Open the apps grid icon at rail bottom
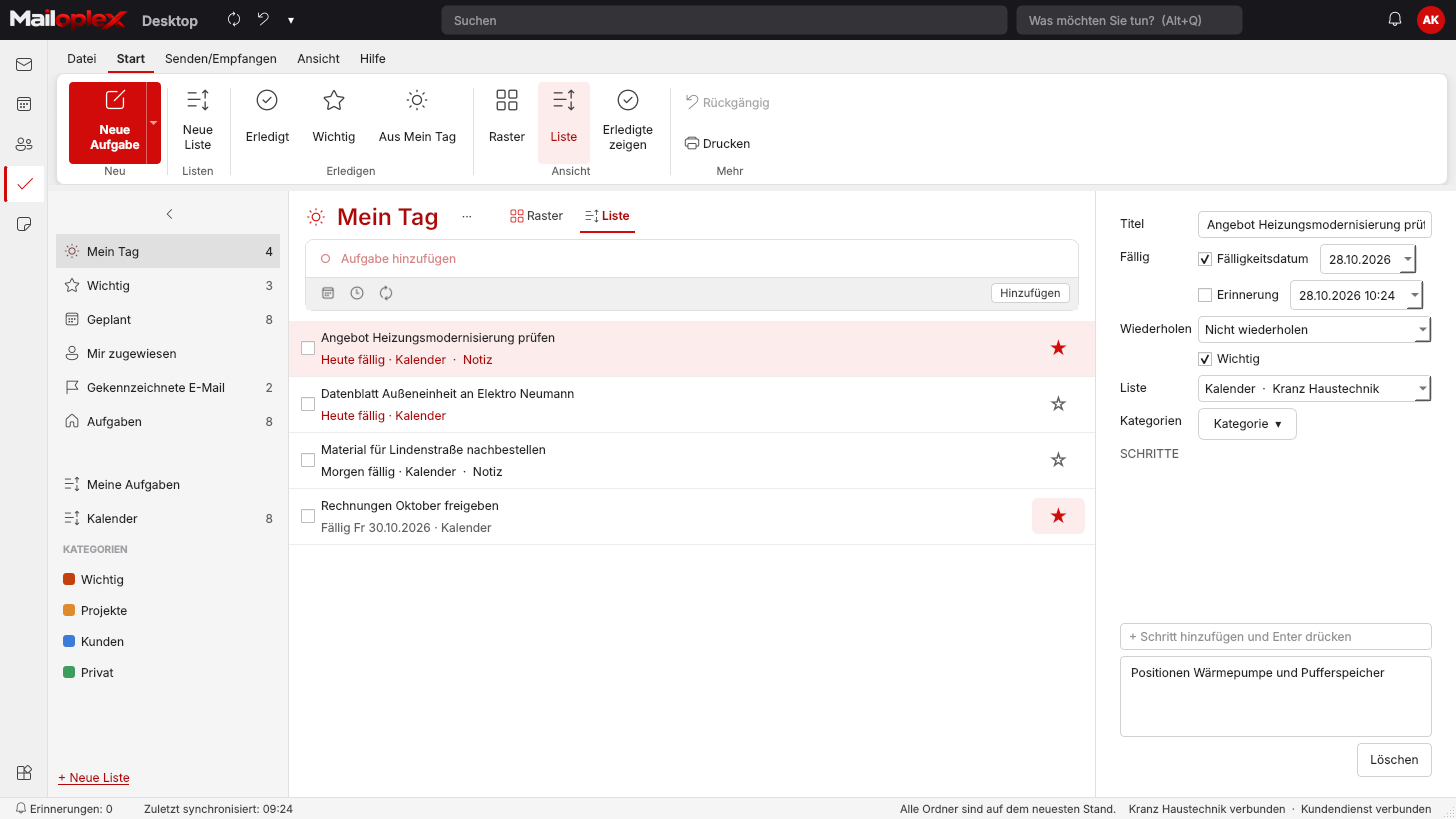 coord(24,772)
